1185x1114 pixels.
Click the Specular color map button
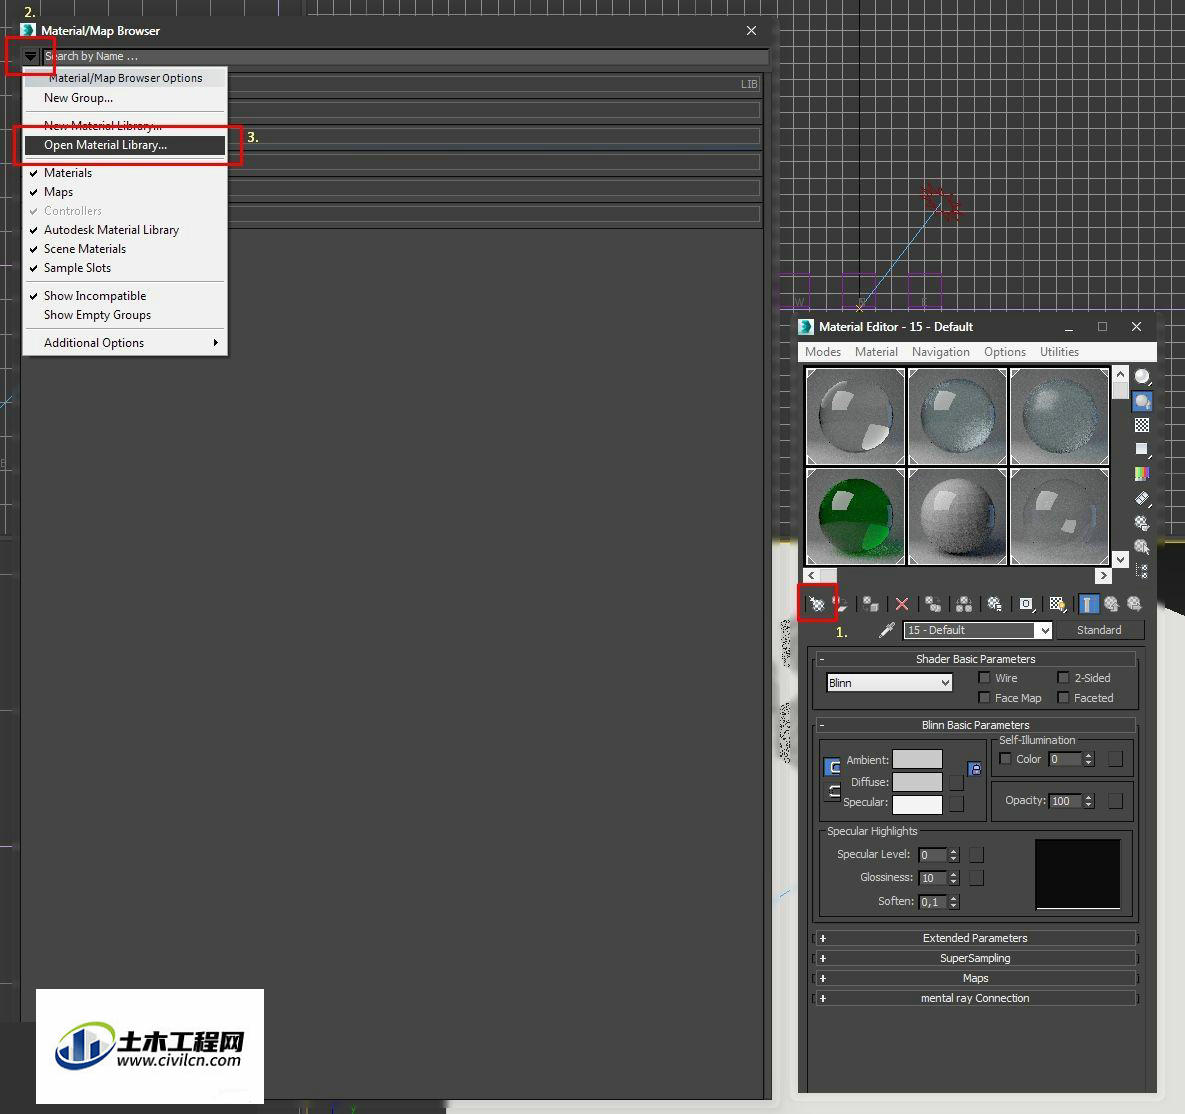point(956,803)
